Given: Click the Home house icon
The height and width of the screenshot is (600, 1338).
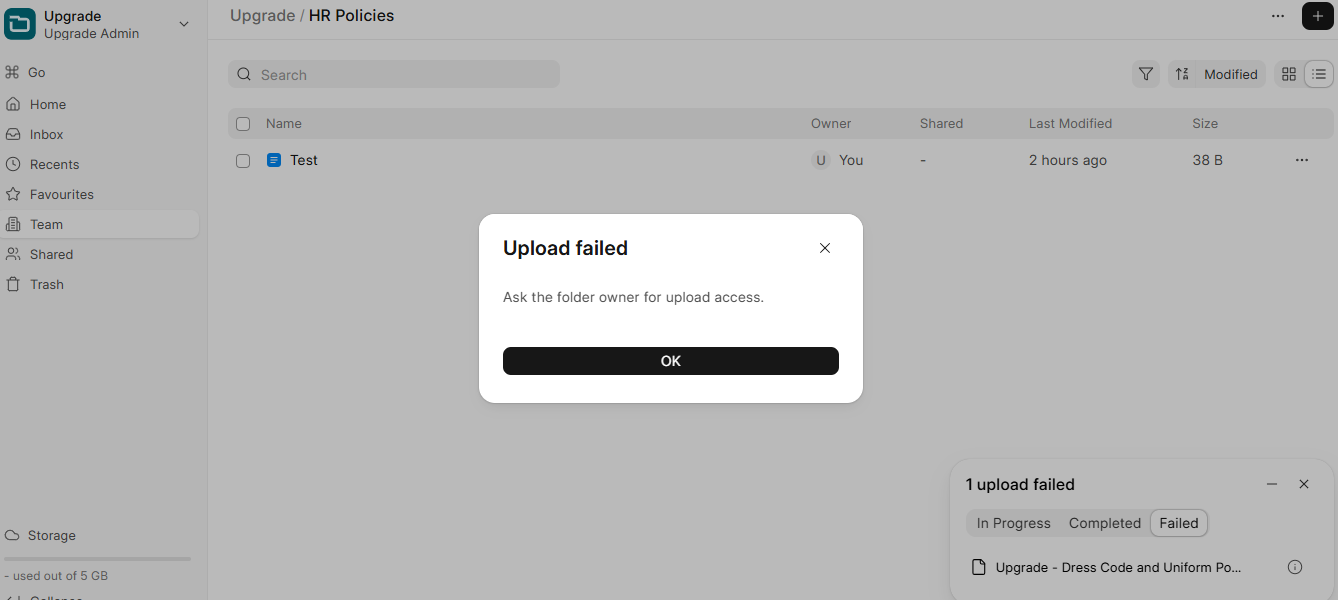Looking at the screenshot, I should click(13, 104).
